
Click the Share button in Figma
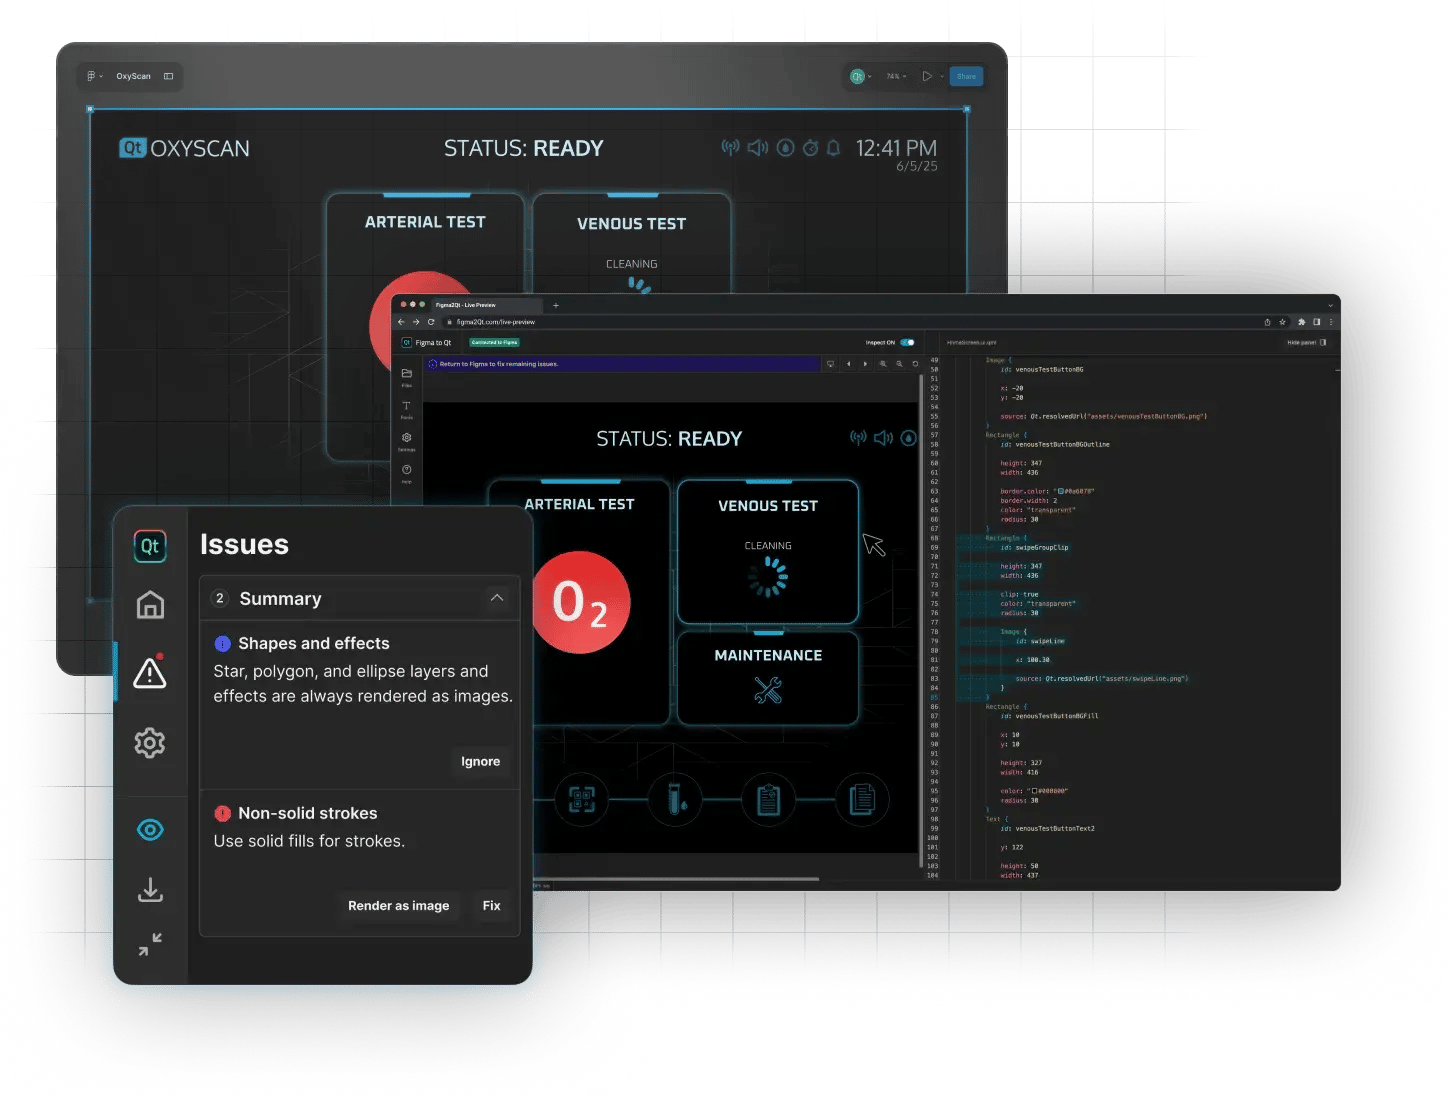pos(965,76)
